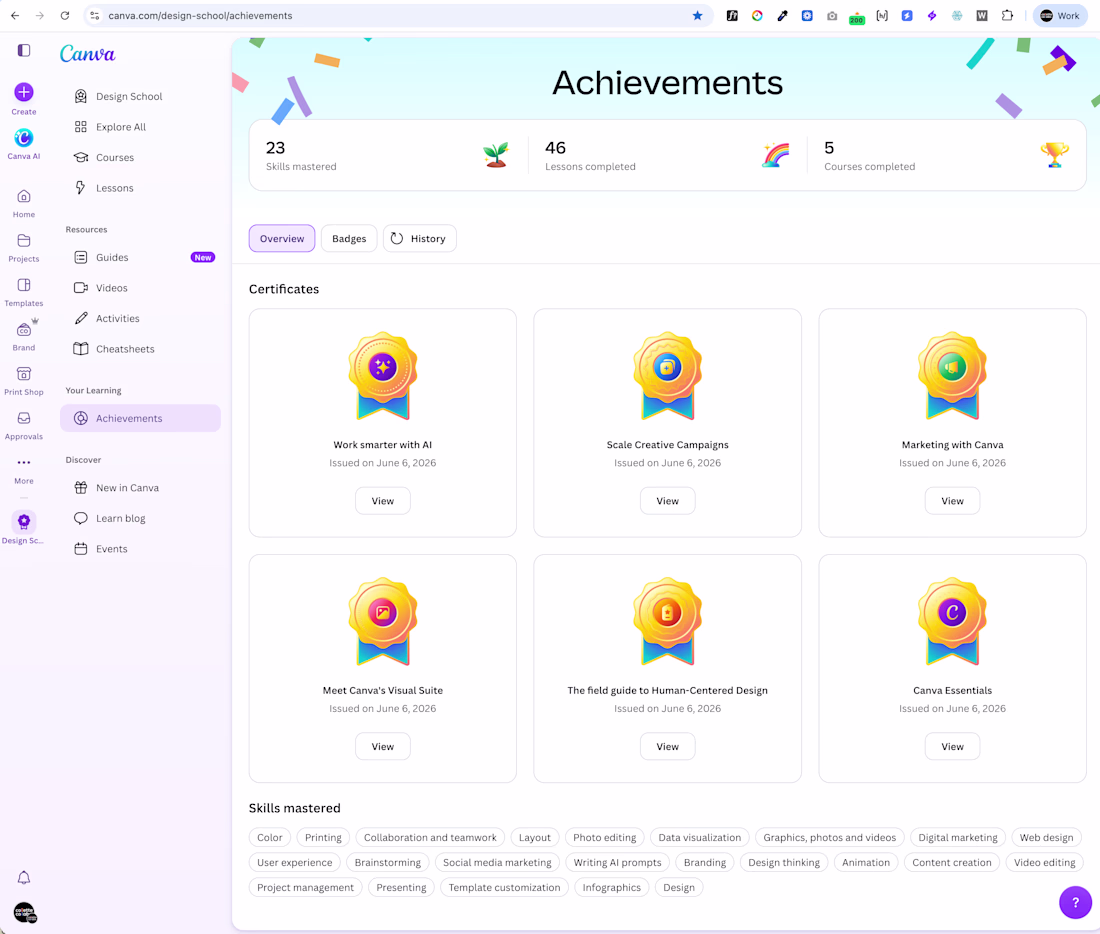View Work smarter with AI certificate

(383, 501)
